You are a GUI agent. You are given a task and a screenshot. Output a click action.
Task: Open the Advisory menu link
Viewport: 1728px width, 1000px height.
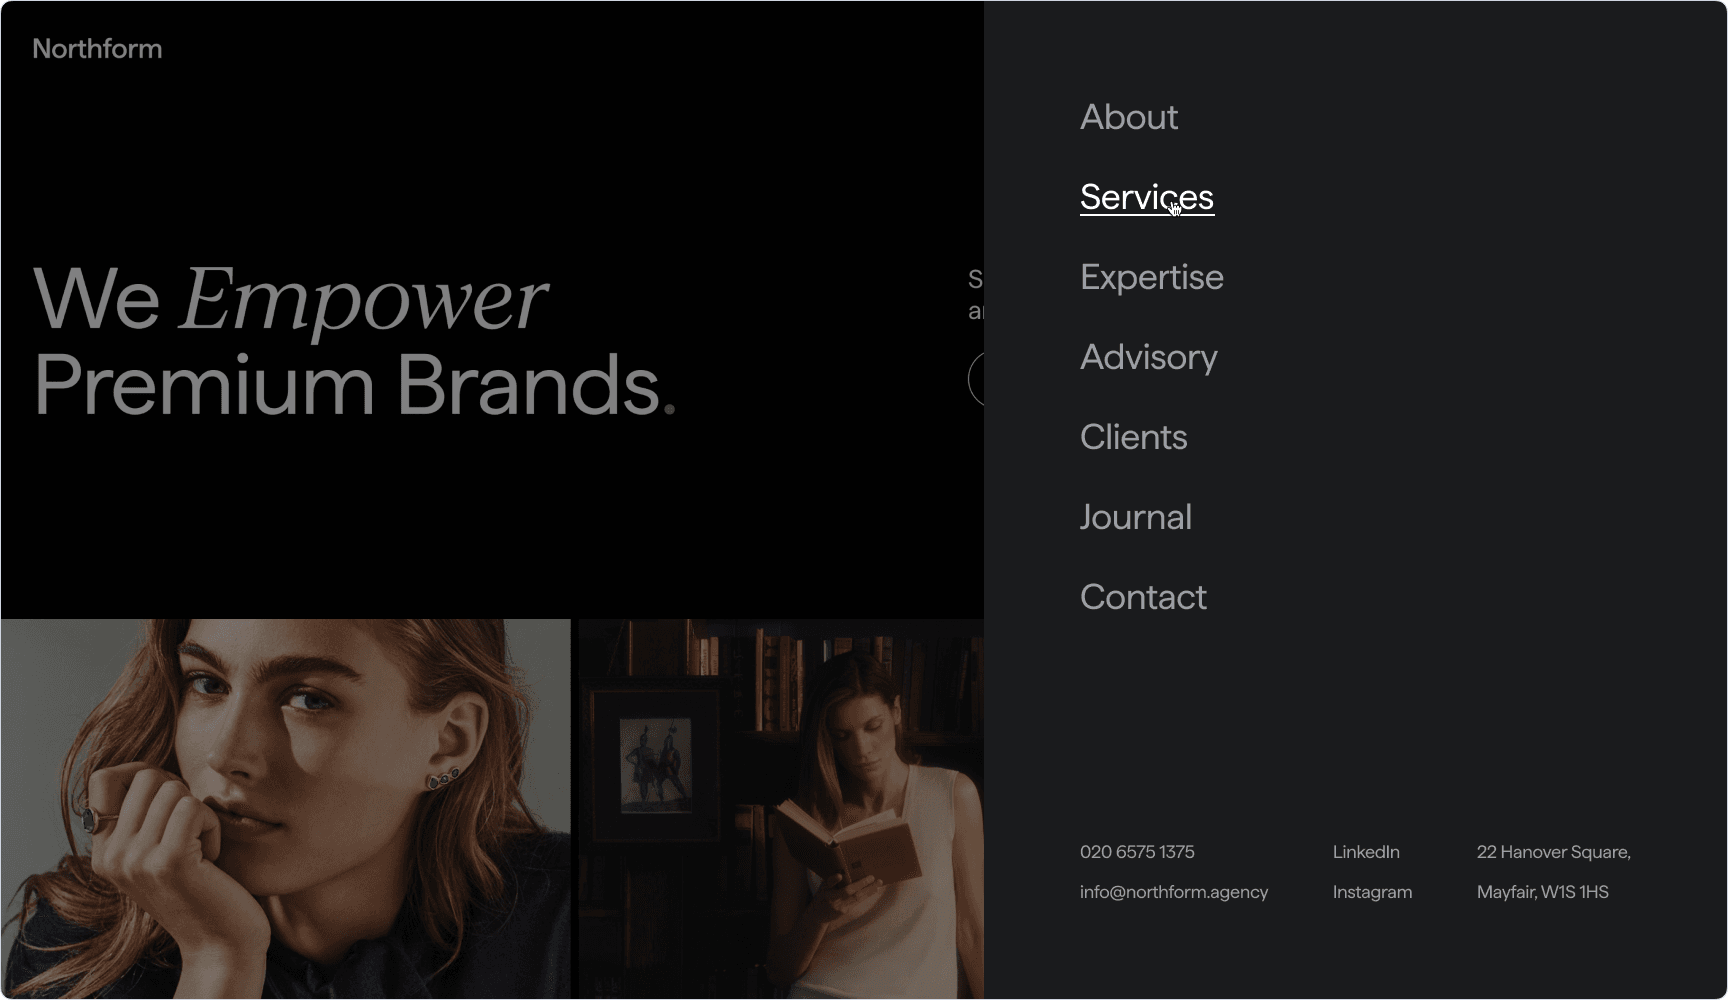point(1149,357)
